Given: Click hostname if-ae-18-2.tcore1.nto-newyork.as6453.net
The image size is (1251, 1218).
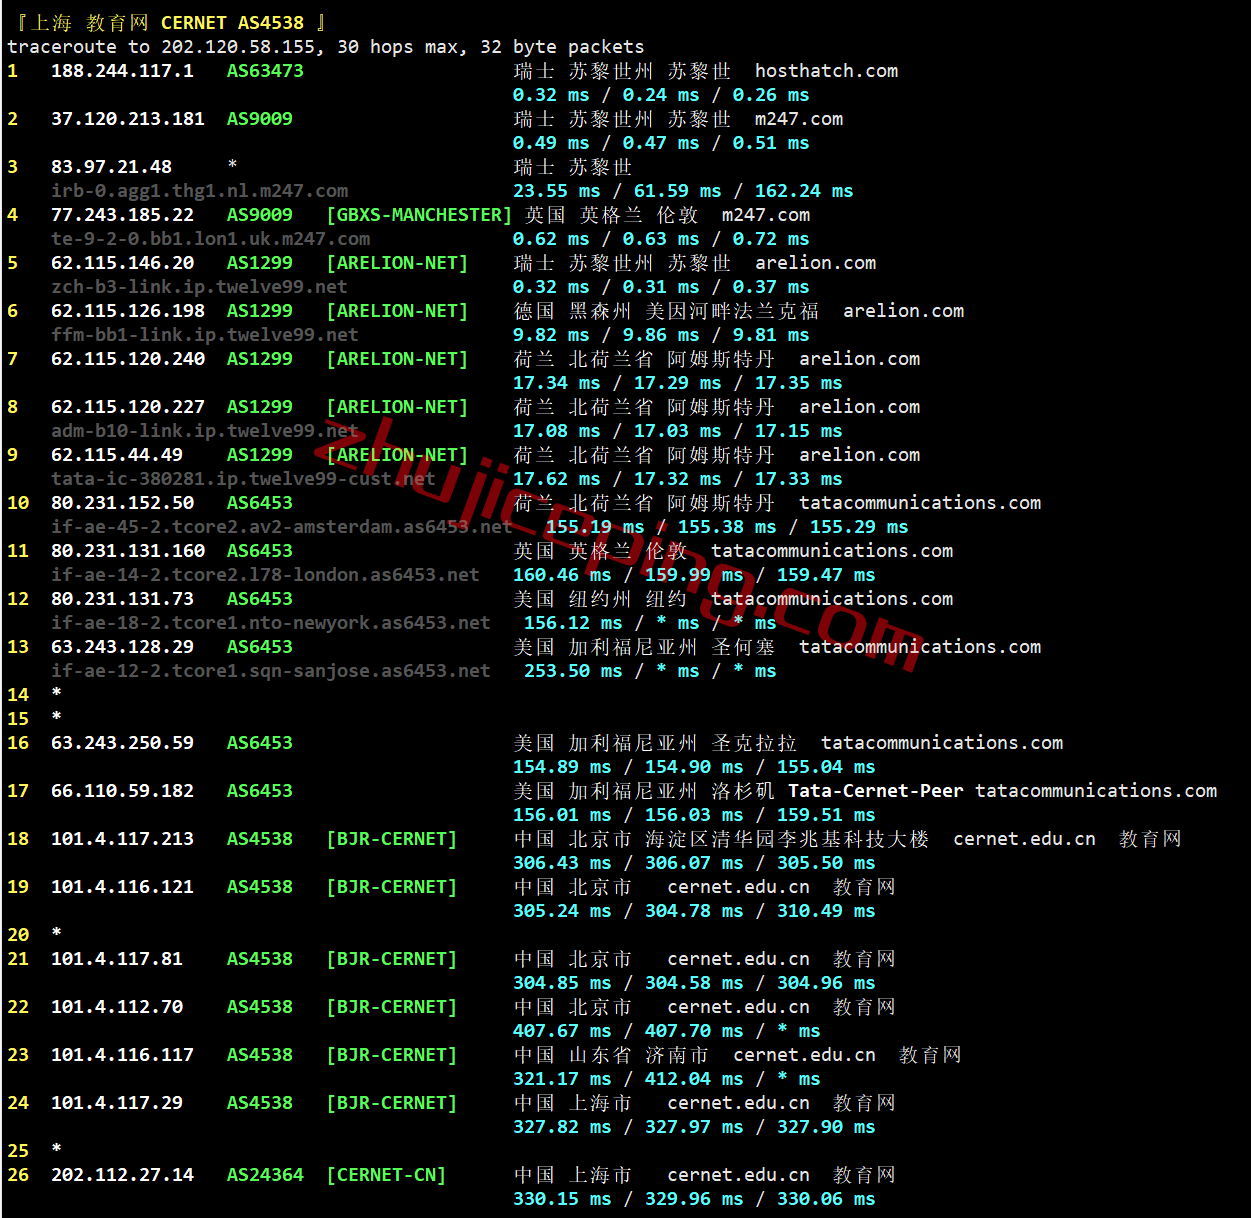Looking at the screenshot, I should 271,623.
